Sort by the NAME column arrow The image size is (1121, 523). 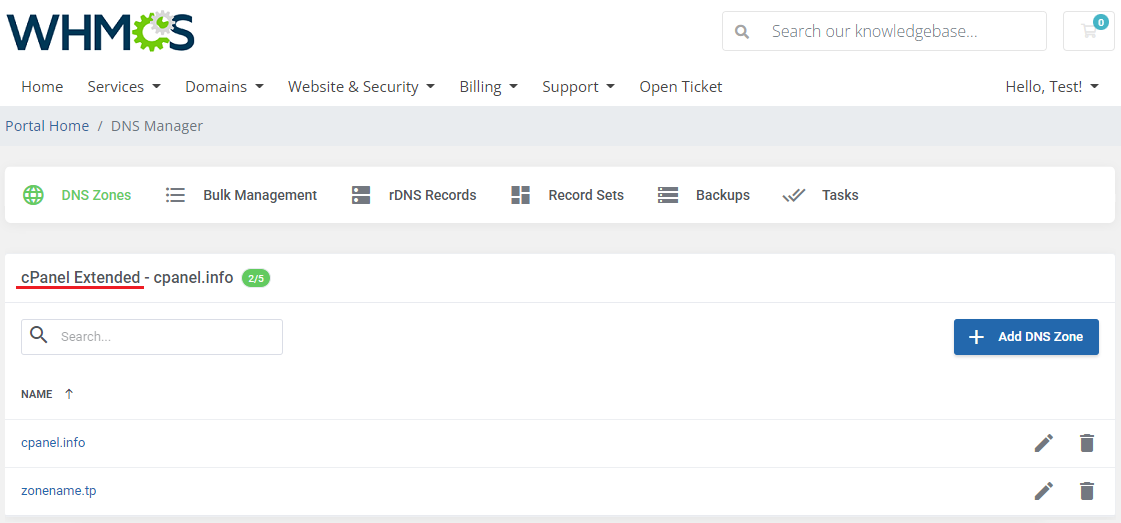coord(69,394)
